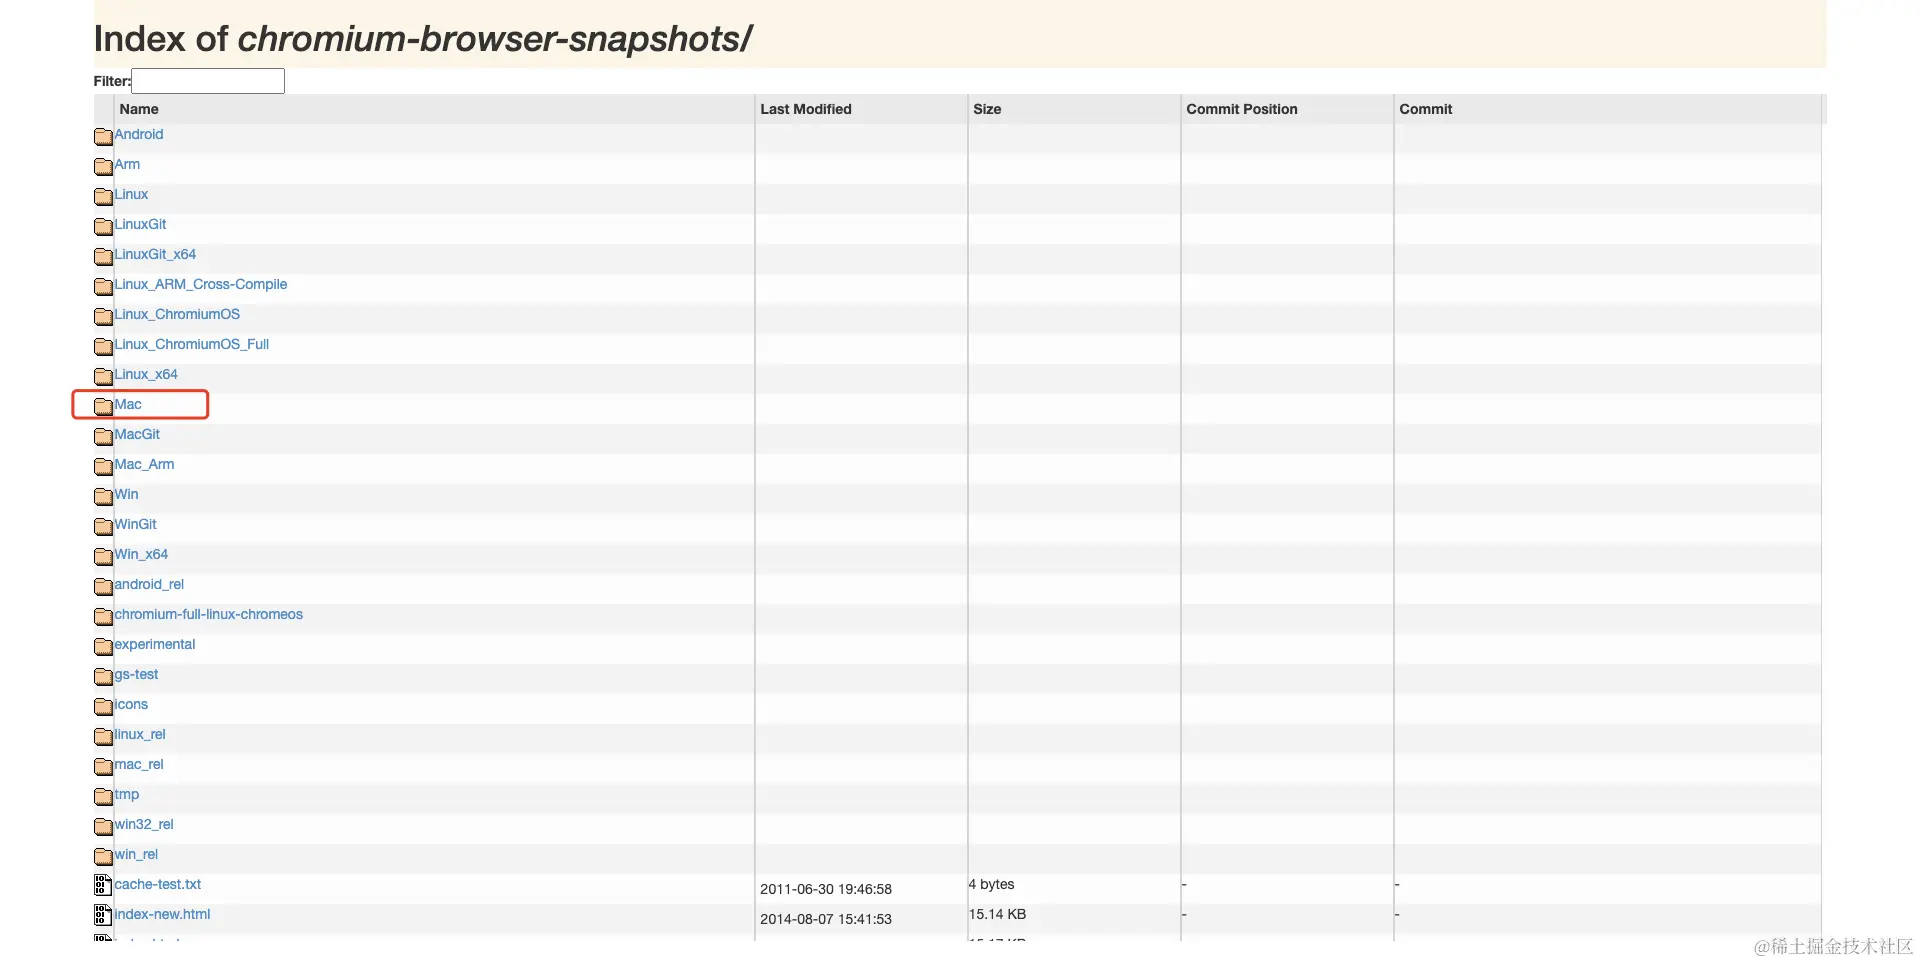Screen dimensions: 1920x963
Task: Open the Linux_ARM_Cross-Compile directory link
Action: pos(201,284)
